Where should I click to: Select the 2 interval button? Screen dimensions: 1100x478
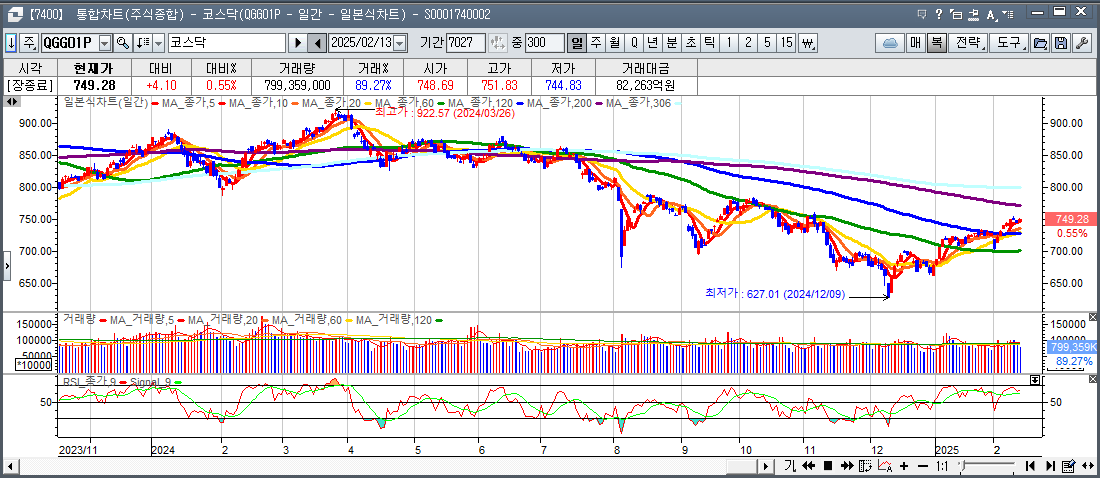point(748,43)
